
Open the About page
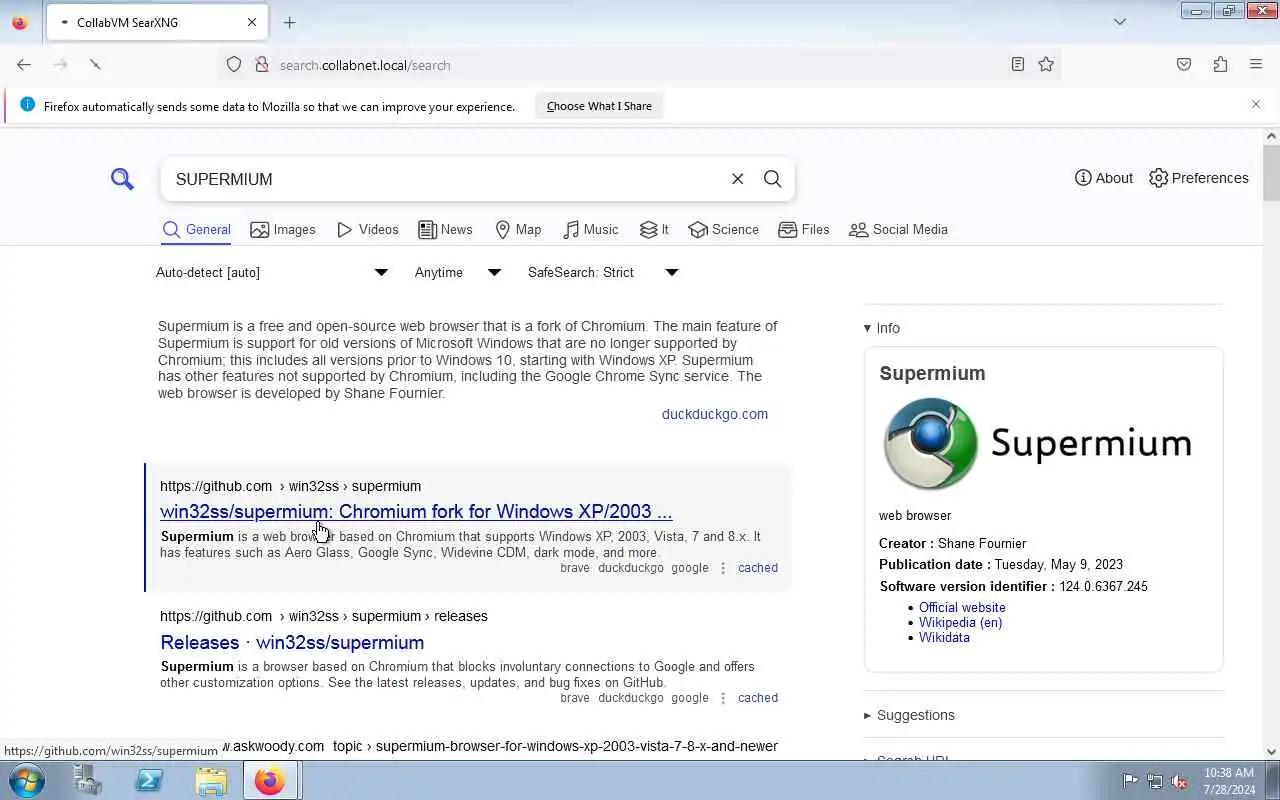(x=1104, y=178)
